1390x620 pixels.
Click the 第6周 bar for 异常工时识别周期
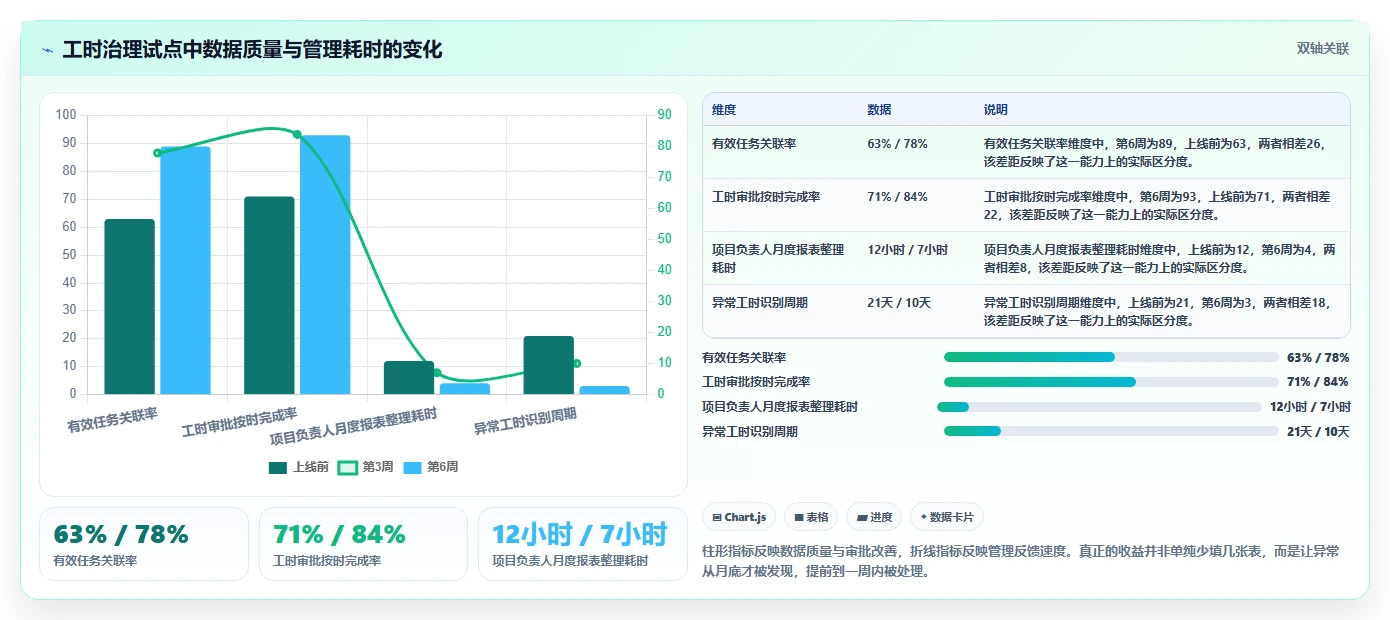coord(604,390)
